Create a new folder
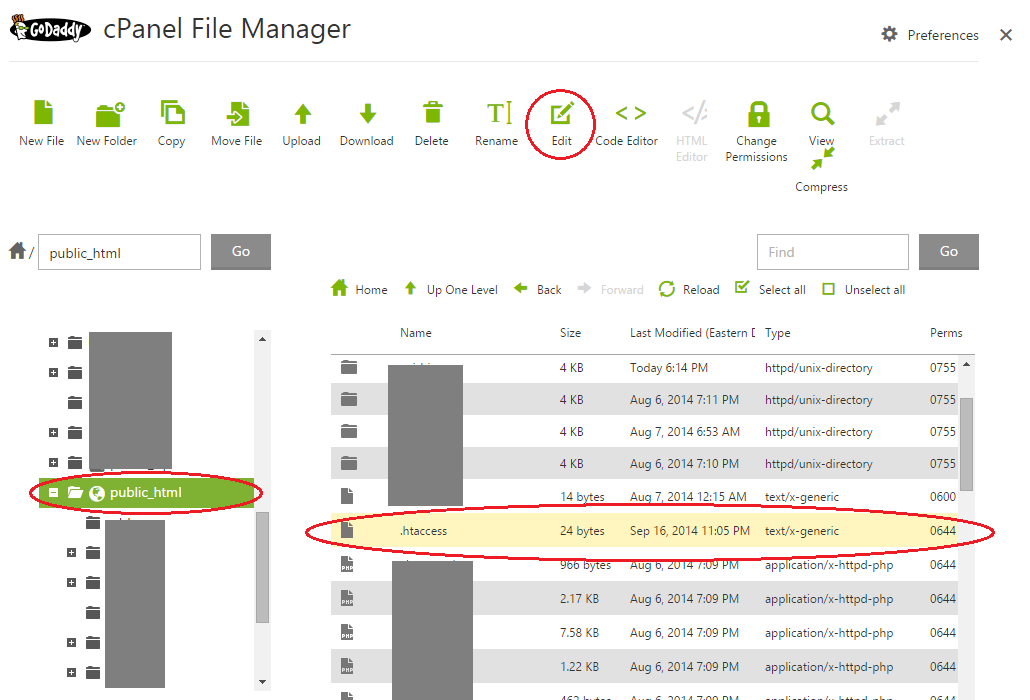This screenshot has width=1030, height=700. 106,120
